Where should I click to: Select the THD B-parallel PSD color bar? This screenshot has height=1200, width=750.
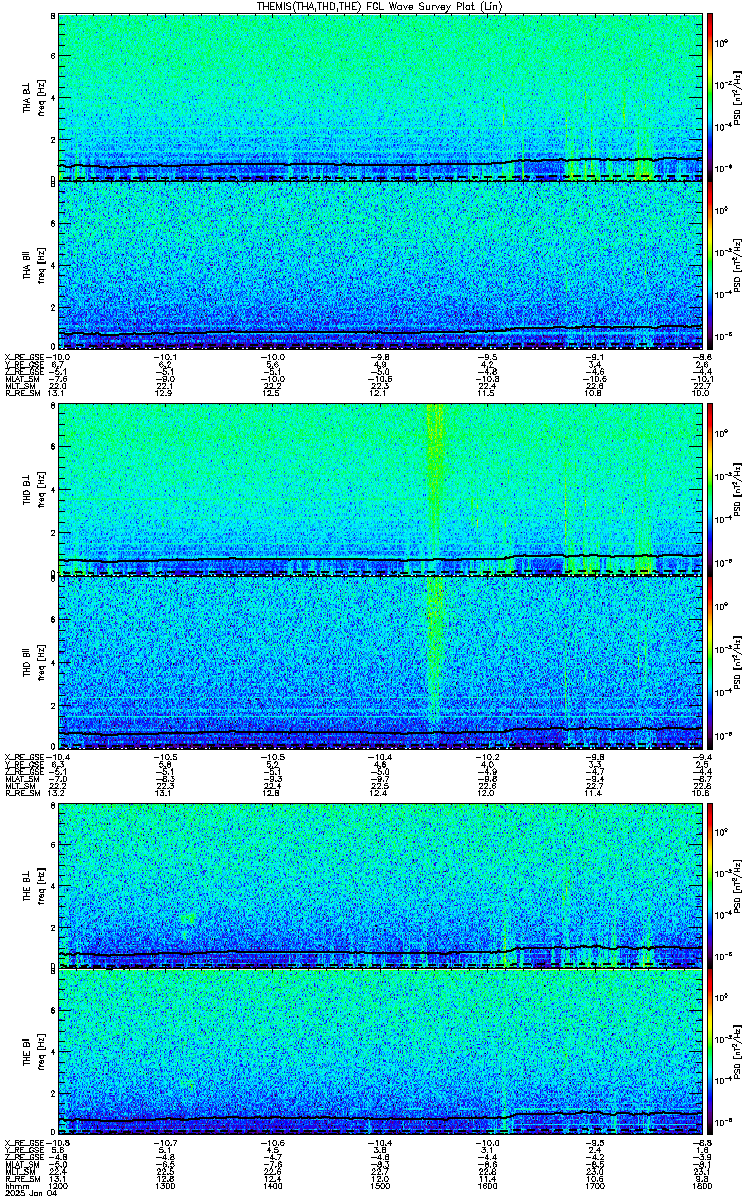tap(710, 660)
